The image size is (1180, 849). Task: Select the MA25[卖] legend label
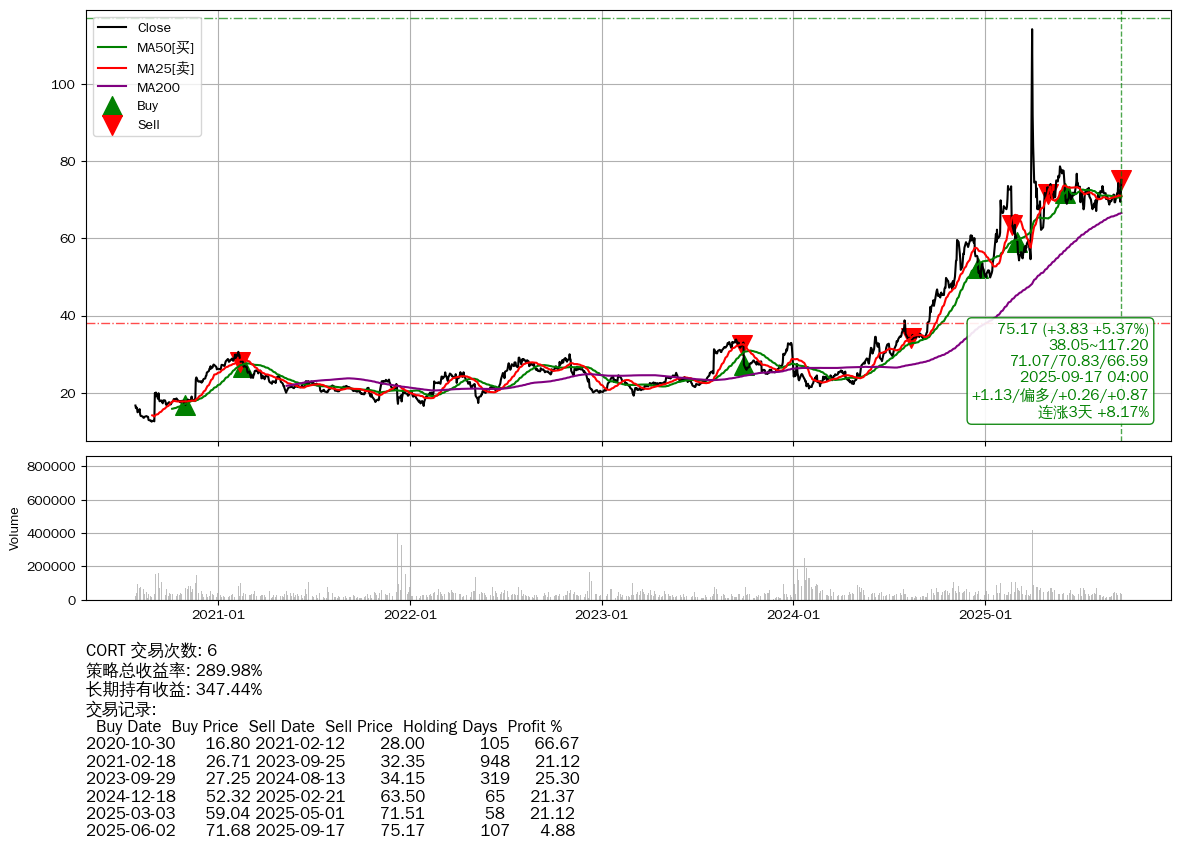165,67
